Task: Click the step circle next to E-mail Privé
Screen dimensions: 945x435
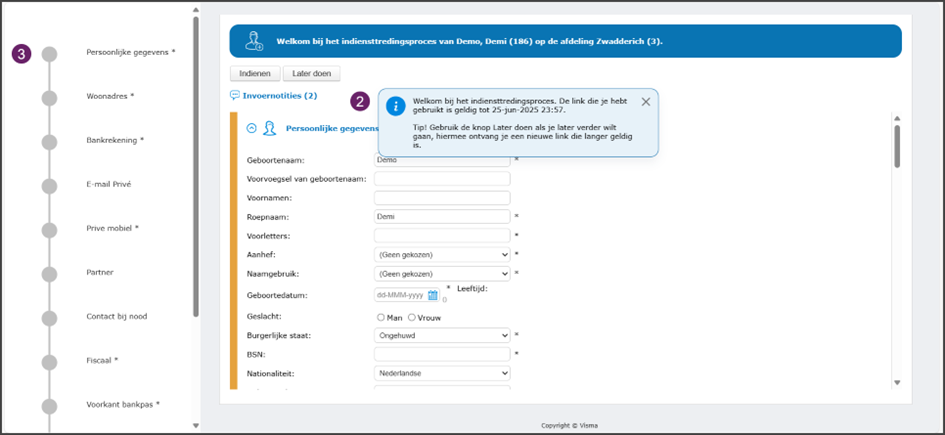Action: click(49, 186)
